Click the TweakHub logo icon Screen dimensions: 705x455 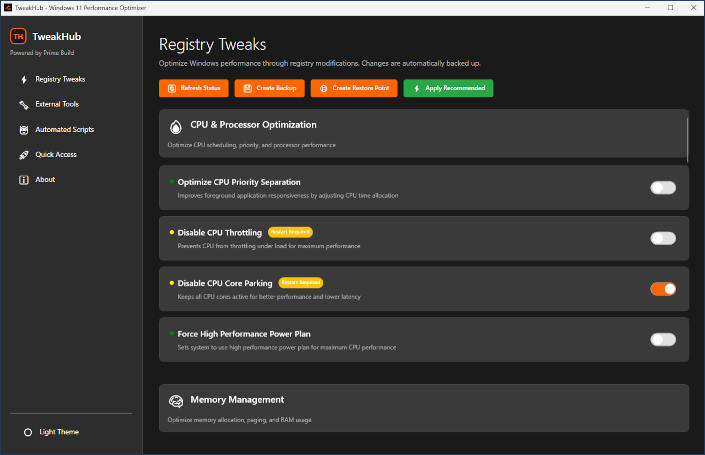18,36
